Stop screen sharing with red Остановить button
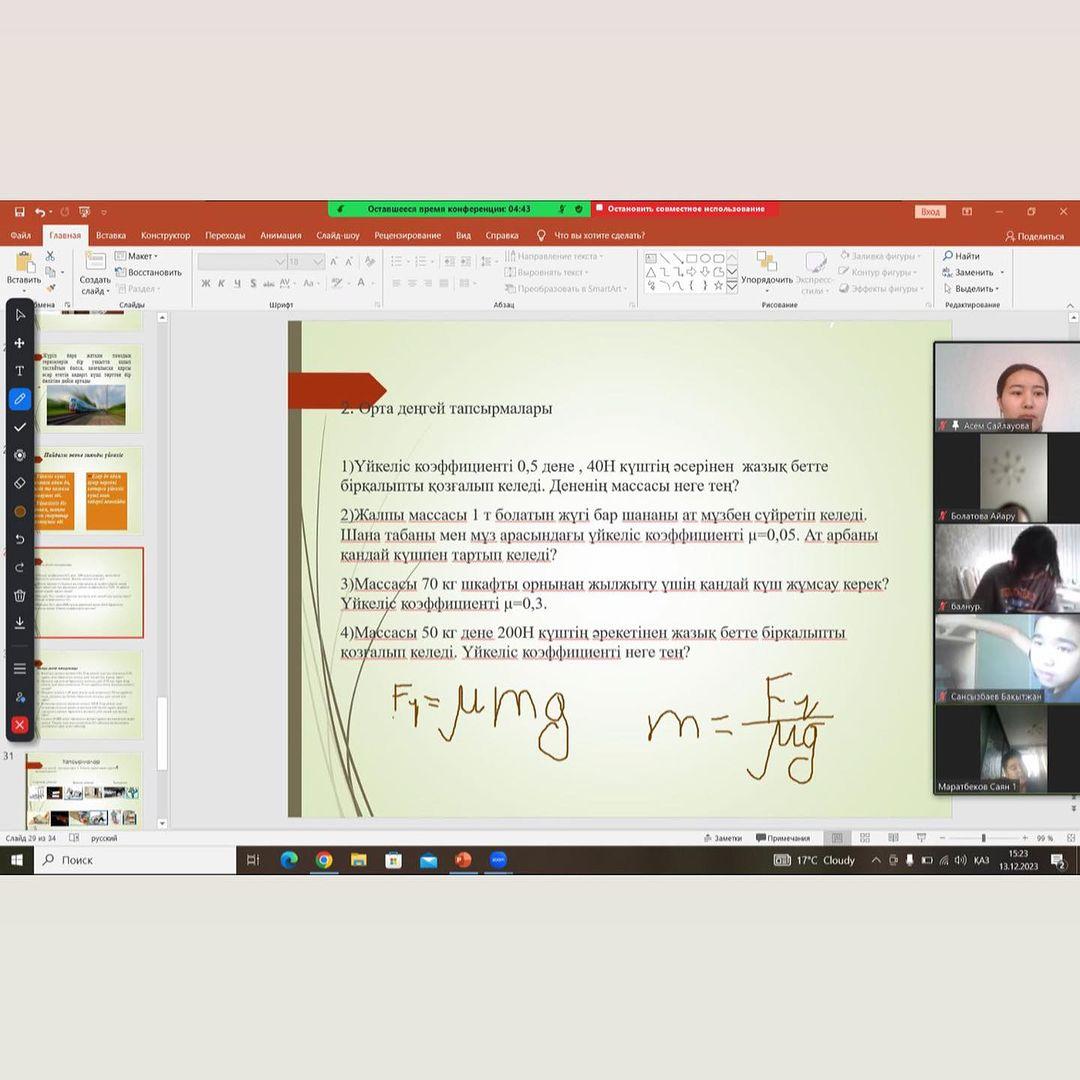1080x1080 pixels. point(685,209)
